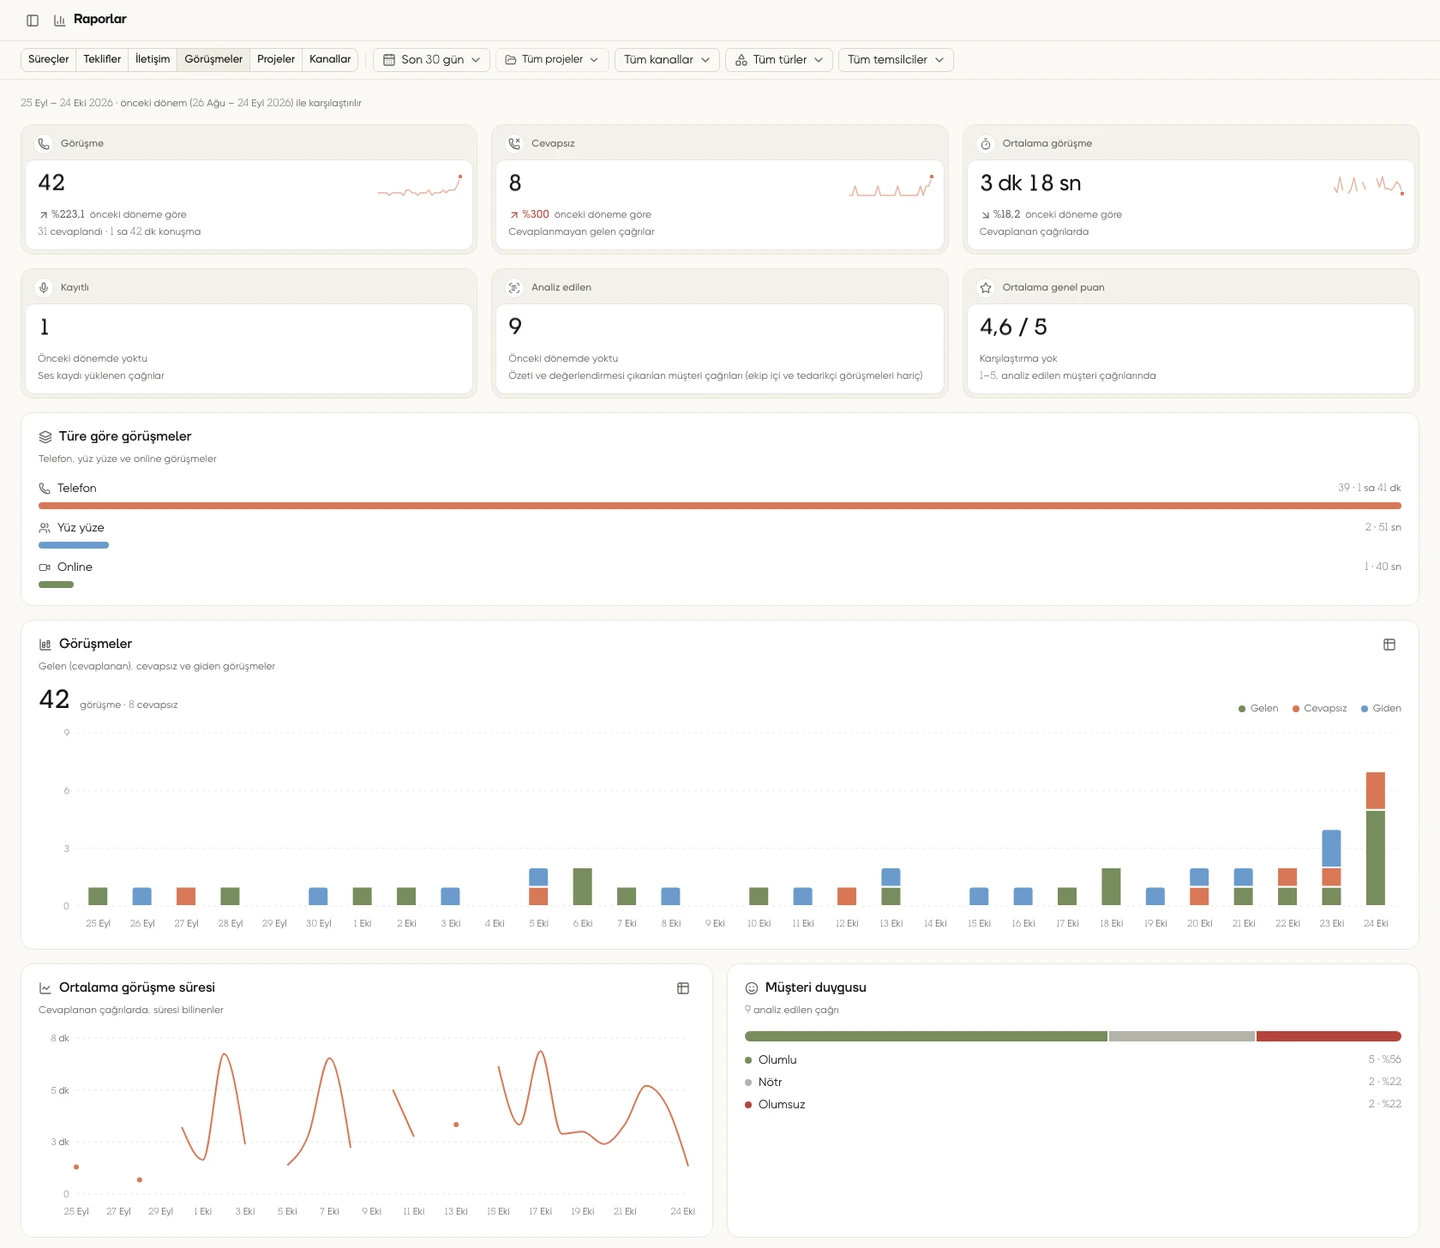This screenshot has height=1248, width=1440.
Task: Open the Tüm kanallar dropdown
Action: coord(667,60)
